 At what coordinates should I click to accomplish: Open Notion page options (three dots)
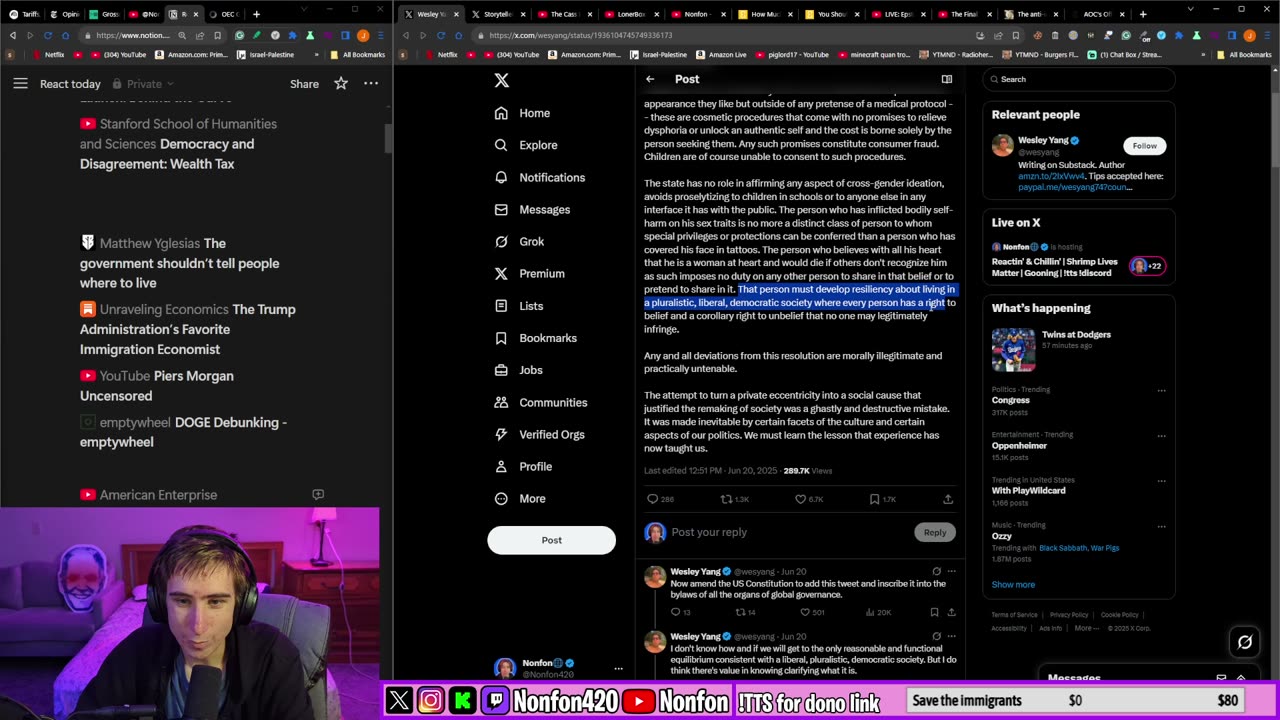371,84
